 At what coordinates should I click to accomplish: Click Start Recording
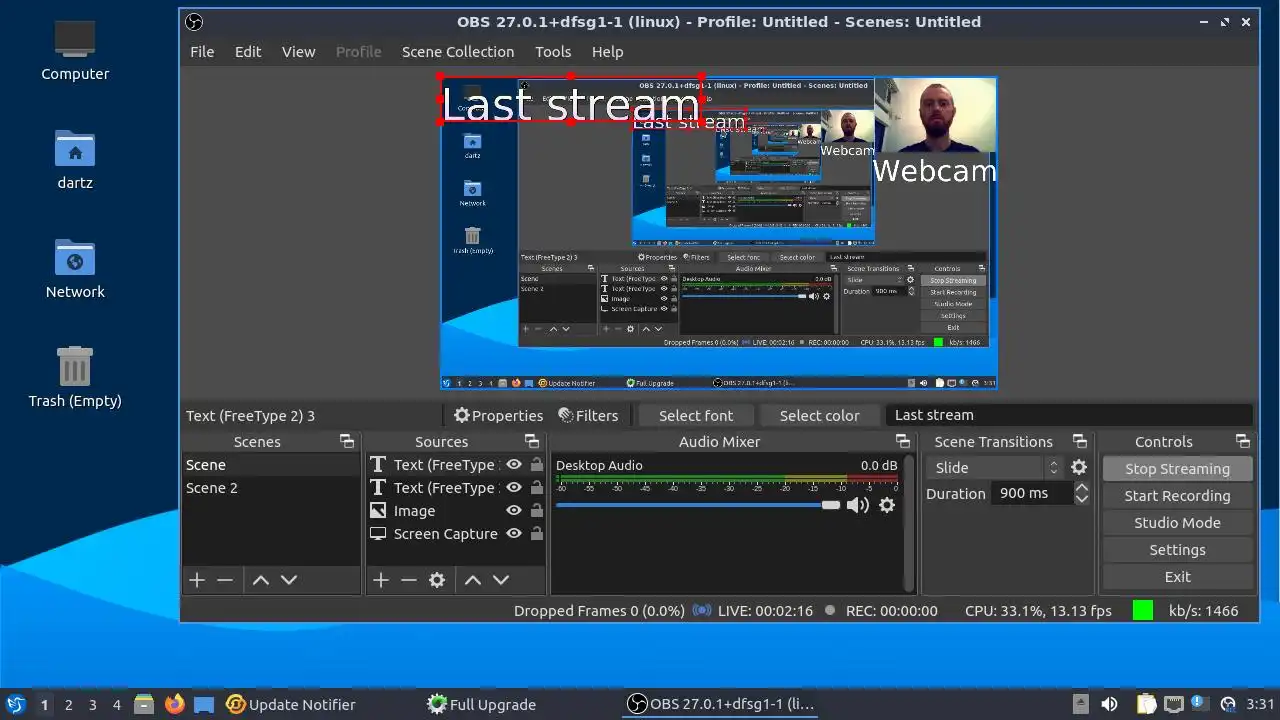point(1177,496)
